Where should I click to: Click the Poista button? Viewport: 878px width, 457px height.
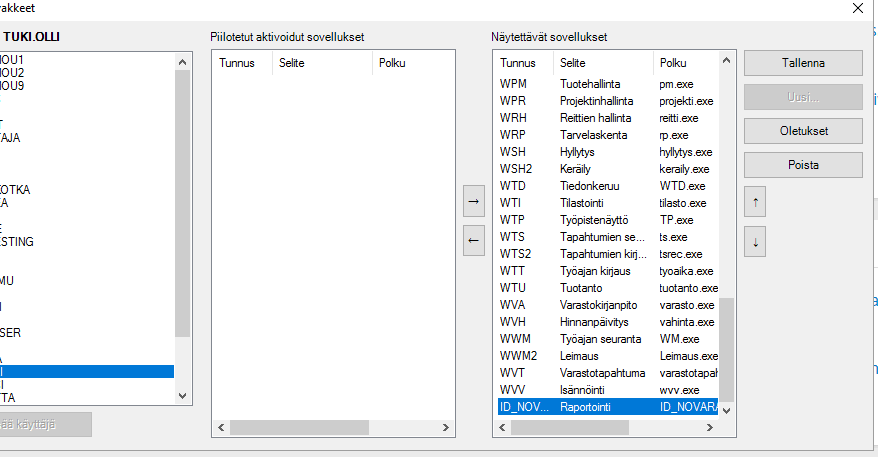[x=803, y=165]
